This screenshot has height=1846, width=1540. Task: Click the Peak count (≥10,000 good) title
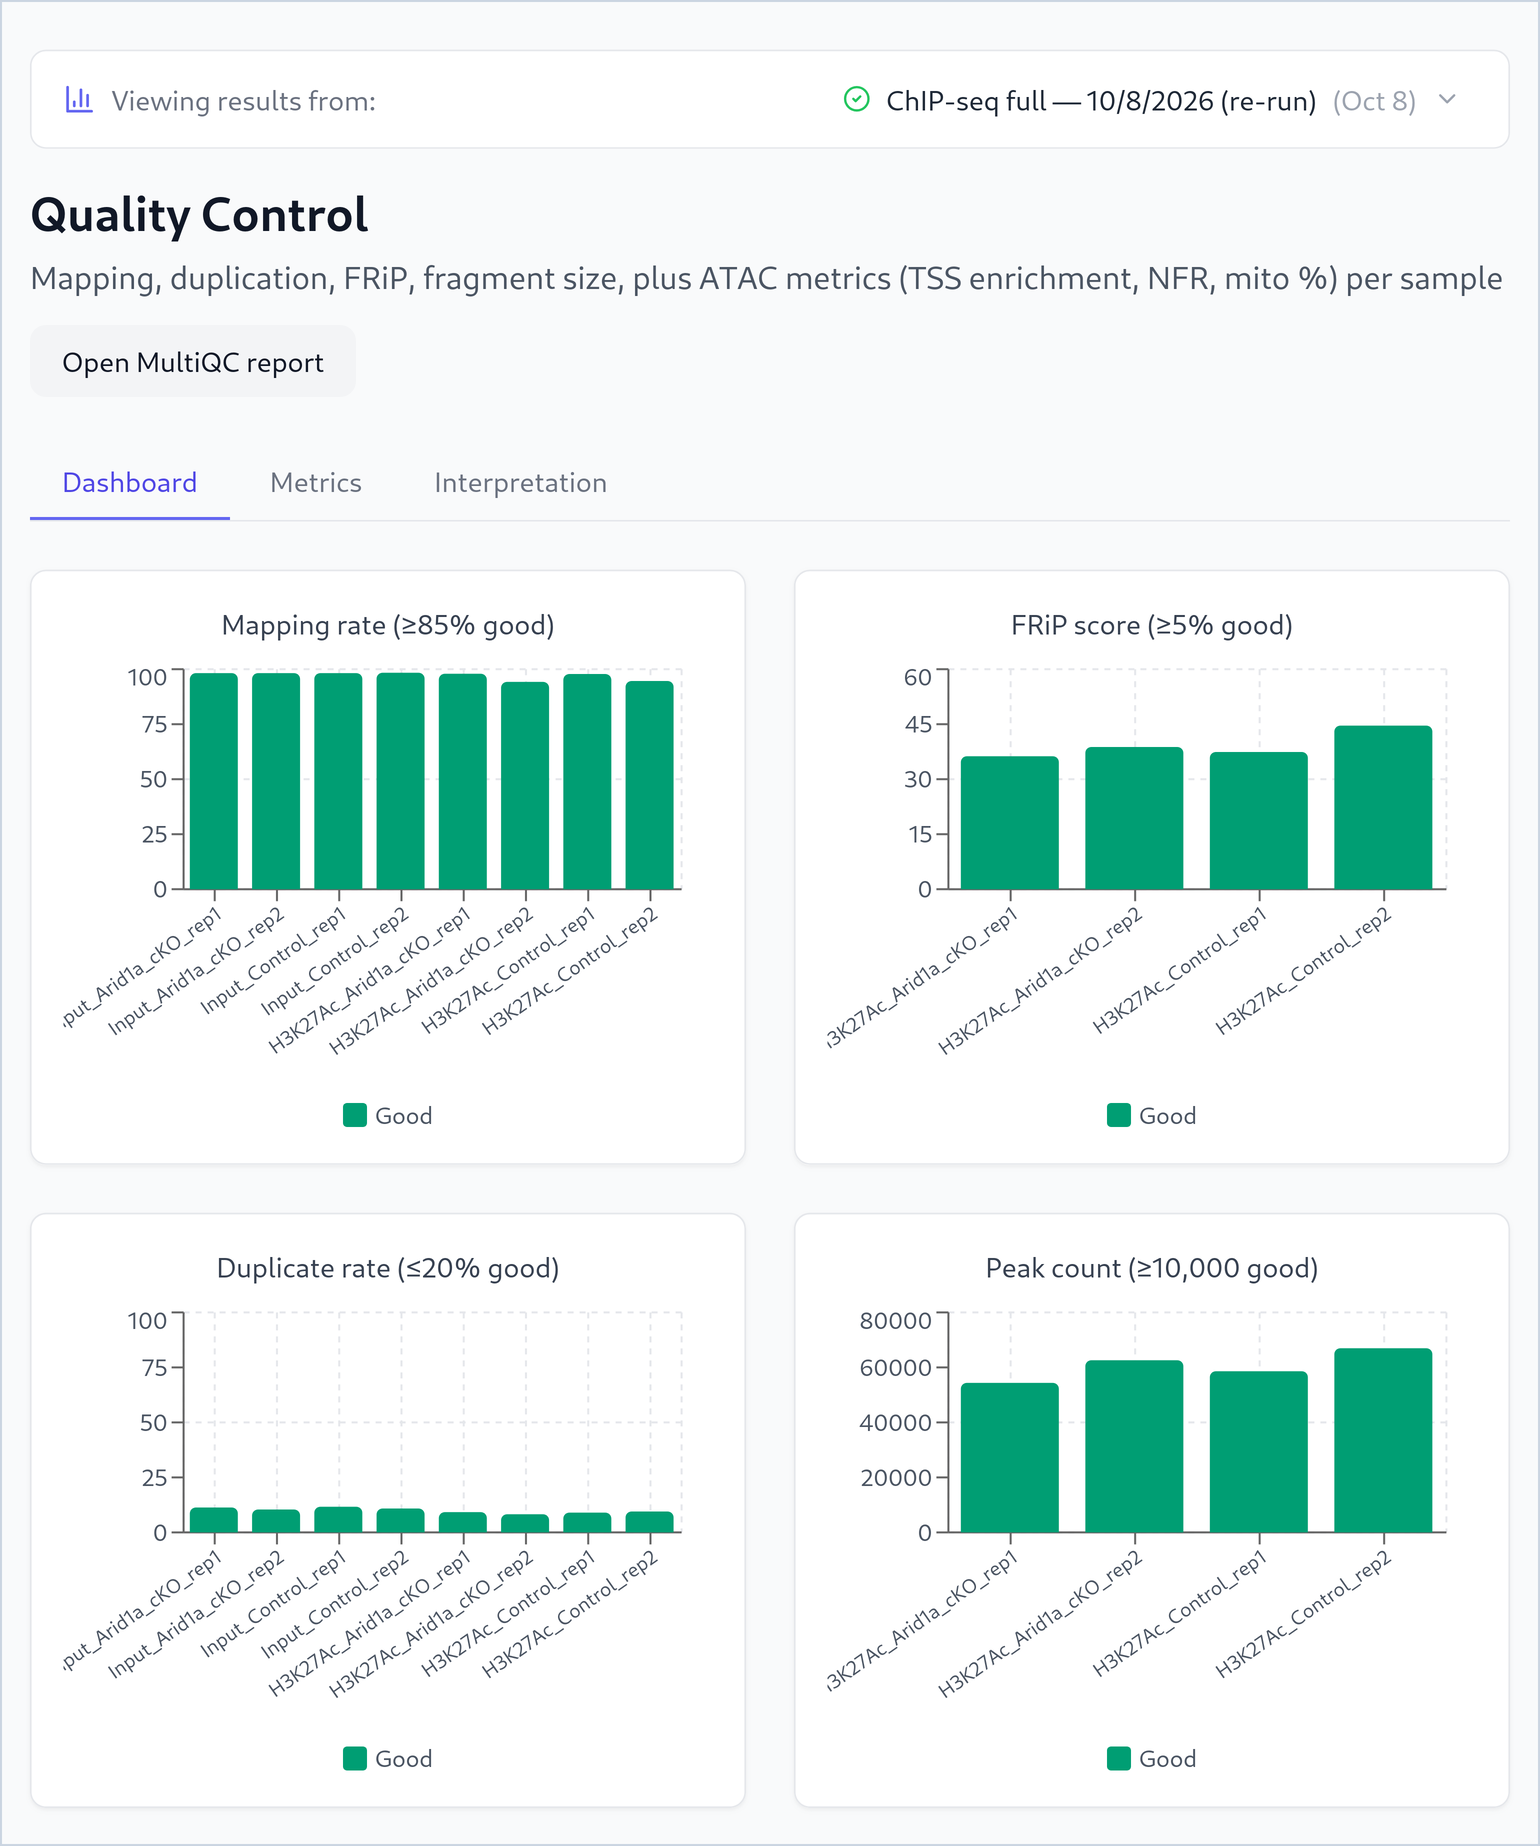(1152, 1269)
